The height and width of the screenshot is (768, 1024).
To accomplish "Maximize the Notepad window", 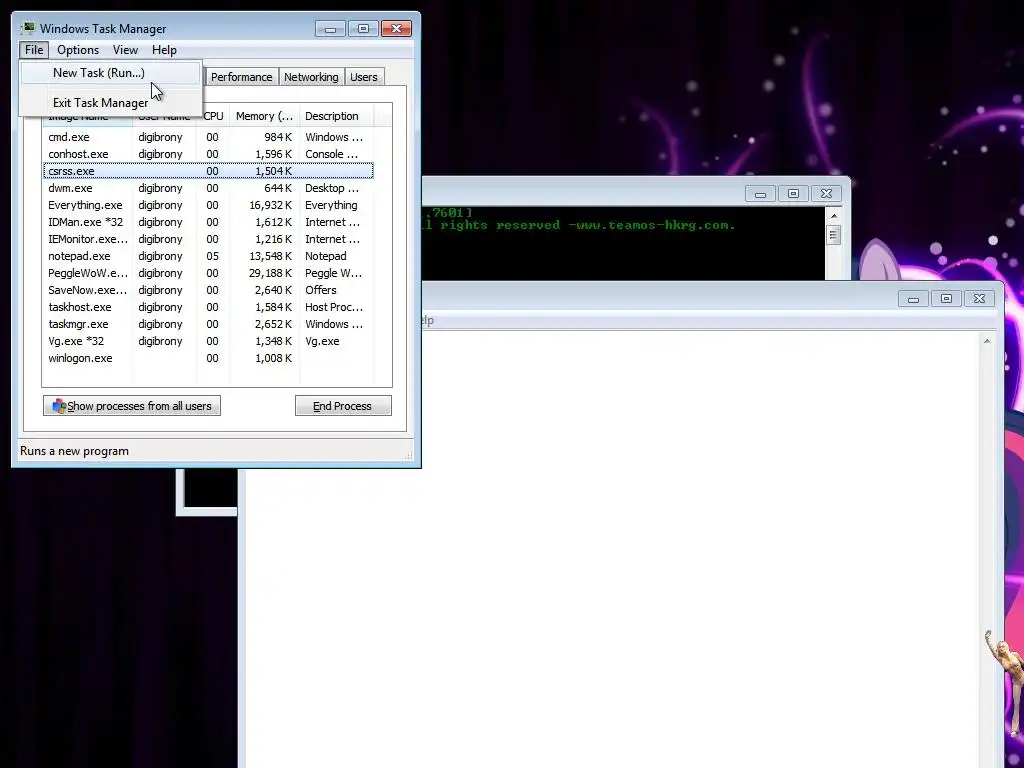I will 946,299.
